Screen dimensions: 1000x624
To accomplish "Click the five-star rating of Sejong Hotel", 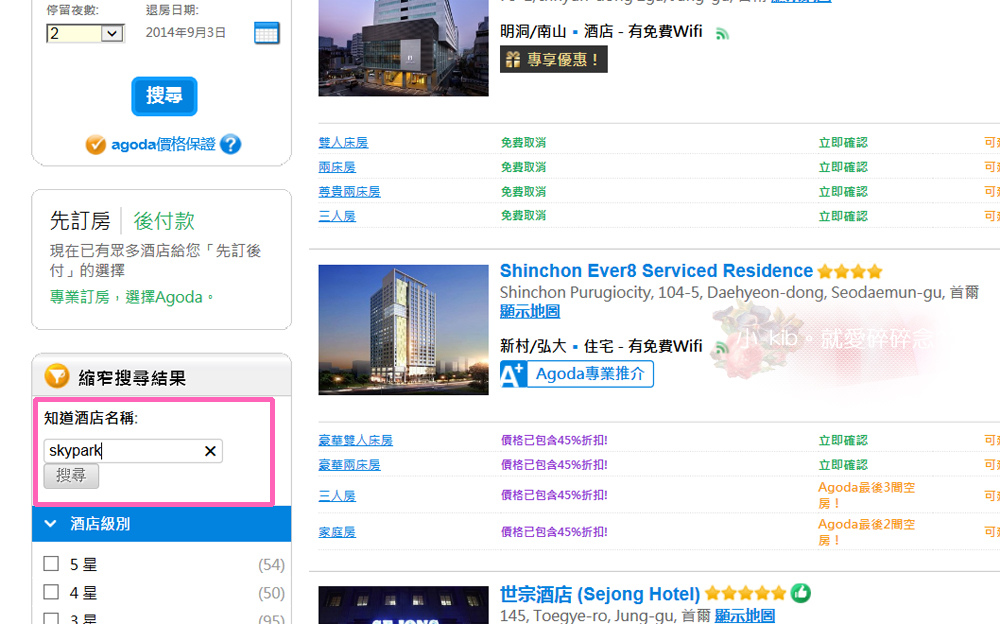I will point(746,594).
